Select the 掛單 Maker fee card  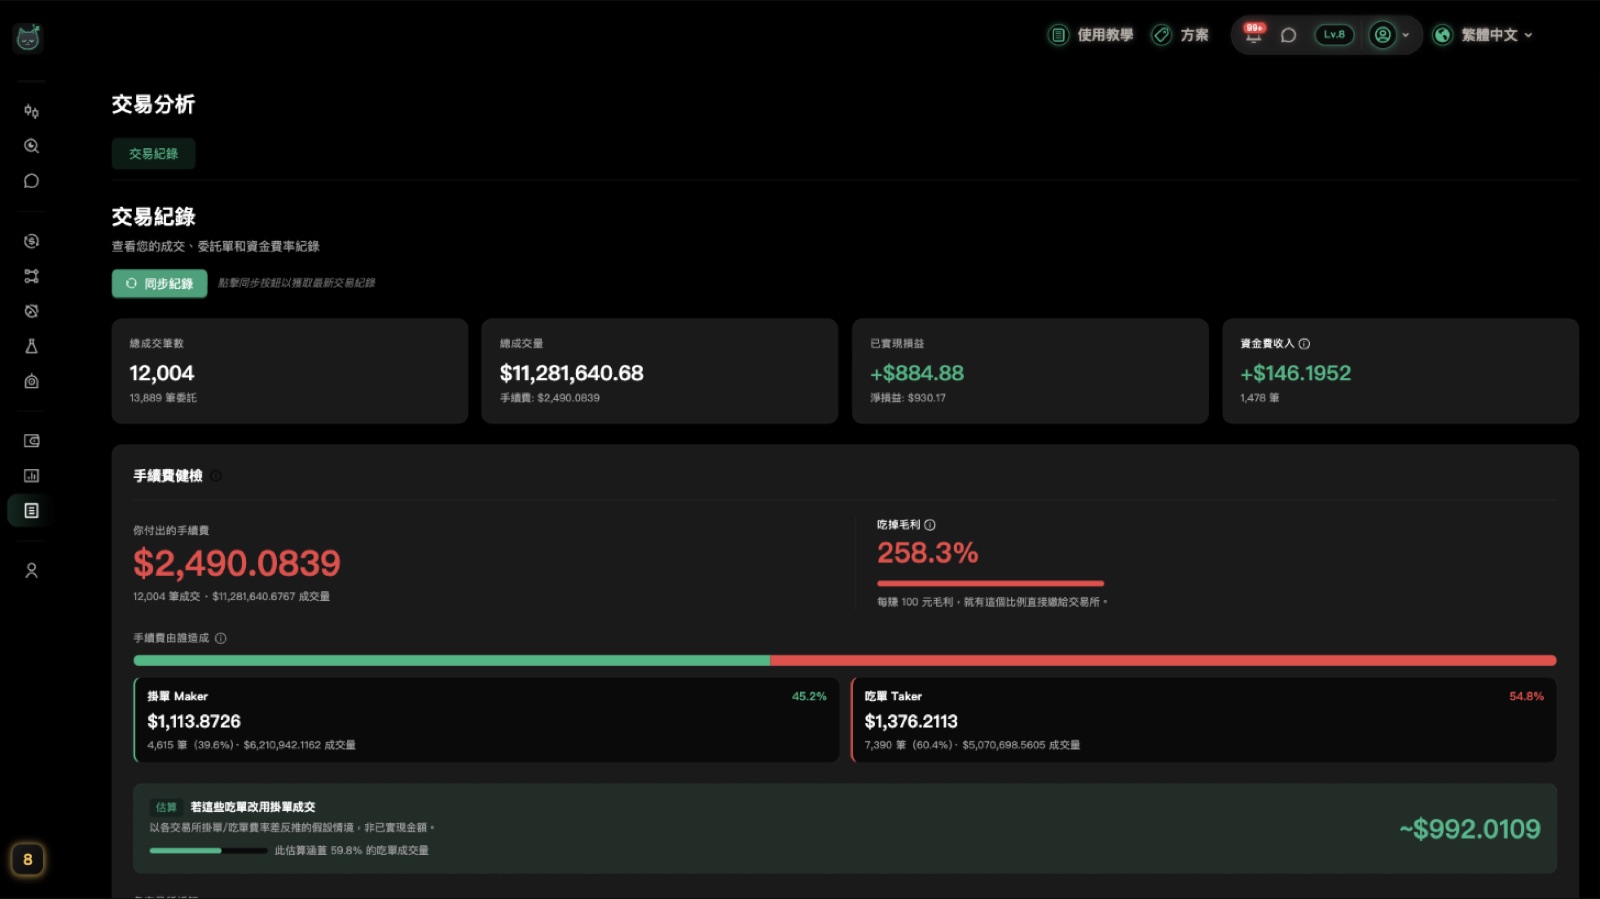click(486, 720)
